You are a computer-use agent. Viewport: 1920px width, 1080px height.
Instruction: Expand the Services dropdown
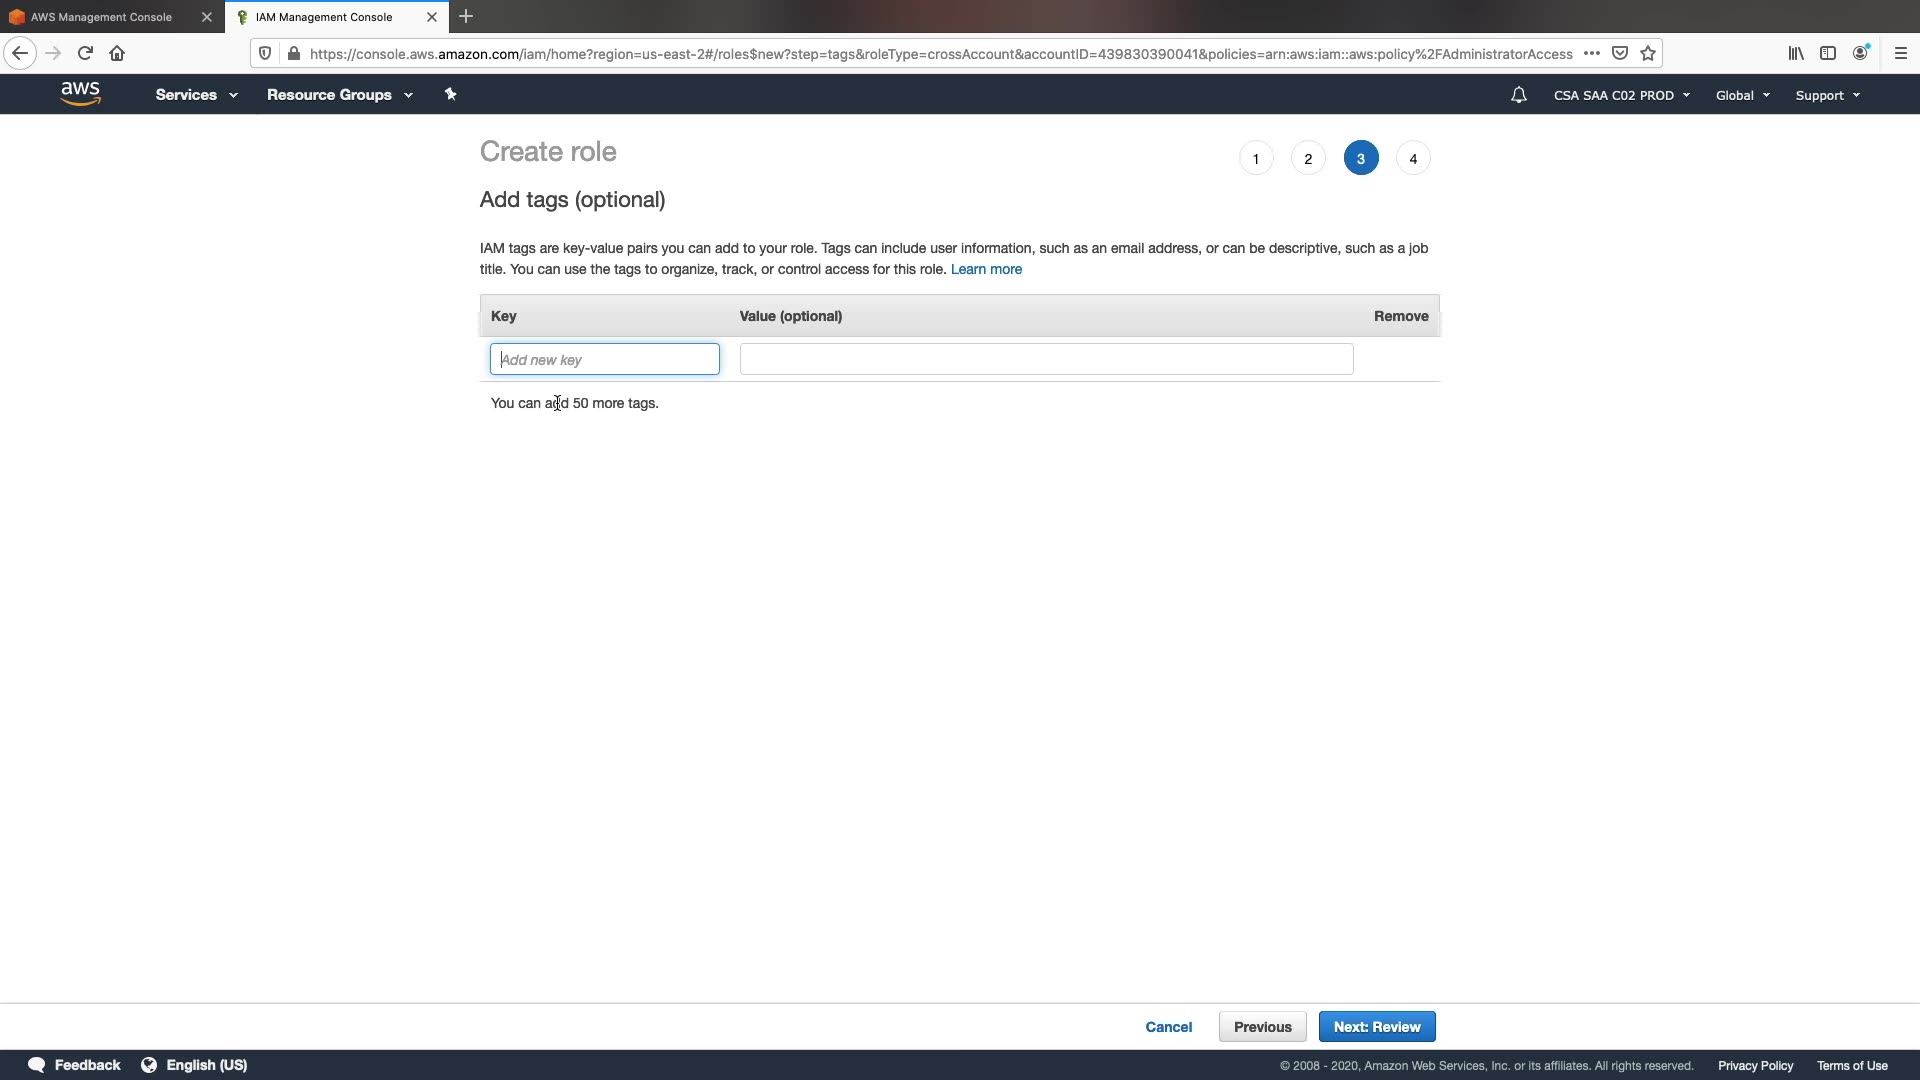[196, 95]
